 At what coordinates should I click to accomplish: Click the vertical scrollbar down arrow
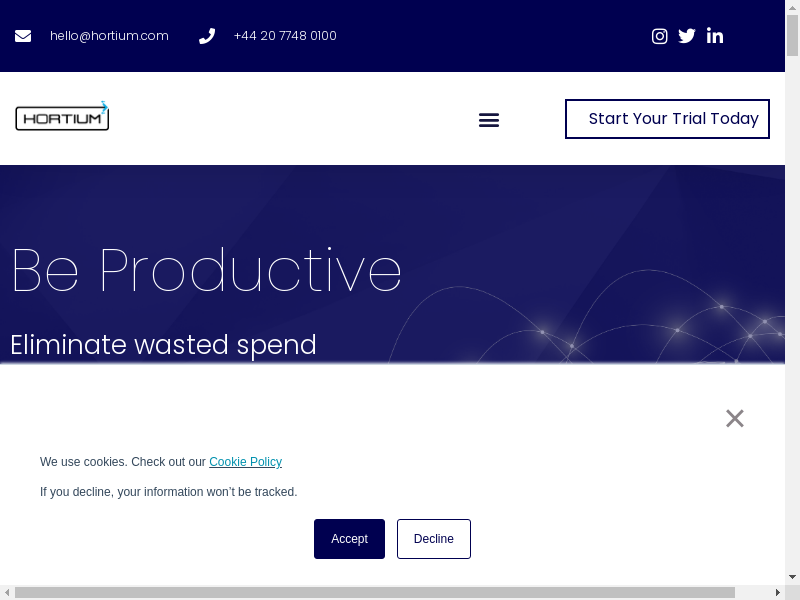point(792,577)
